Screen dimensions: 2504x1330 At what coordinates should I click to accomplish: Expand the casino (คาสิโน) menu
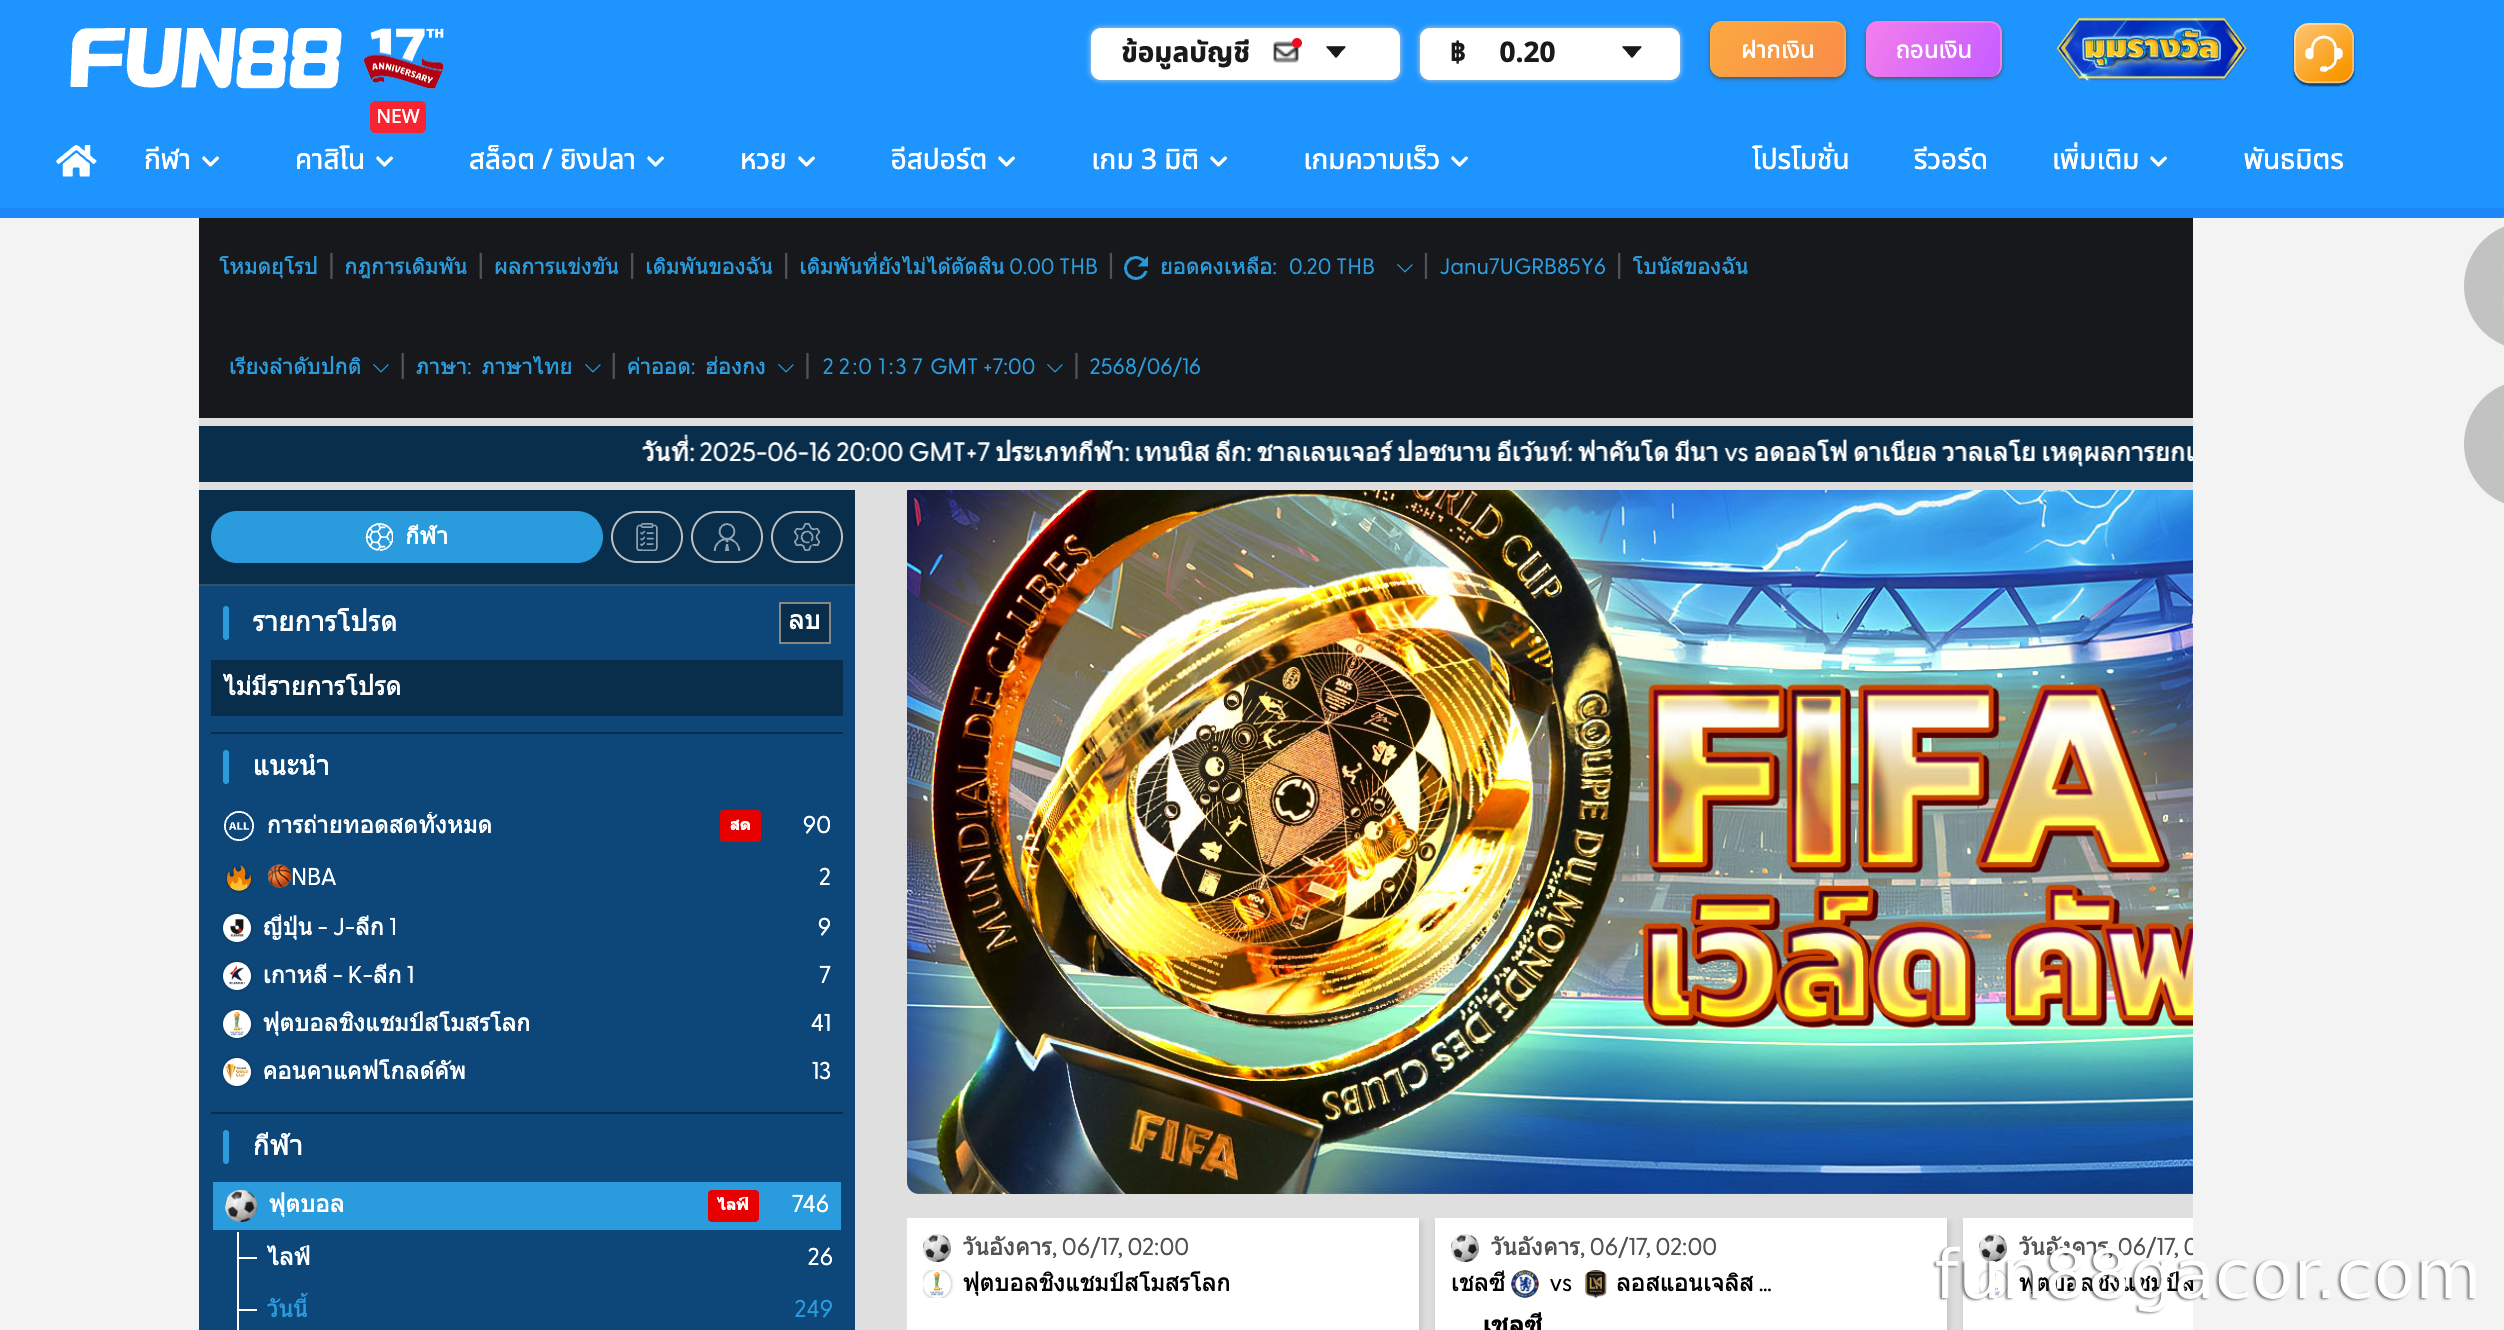coord(344,160)
